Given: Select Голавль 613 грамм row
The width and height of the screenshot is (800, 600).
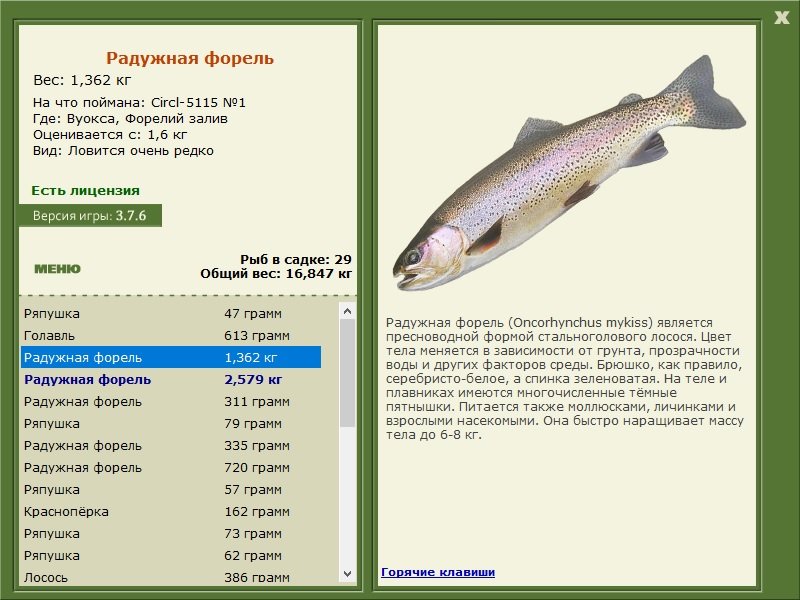Looking at the screenshot, I should [x=171, y=335].
